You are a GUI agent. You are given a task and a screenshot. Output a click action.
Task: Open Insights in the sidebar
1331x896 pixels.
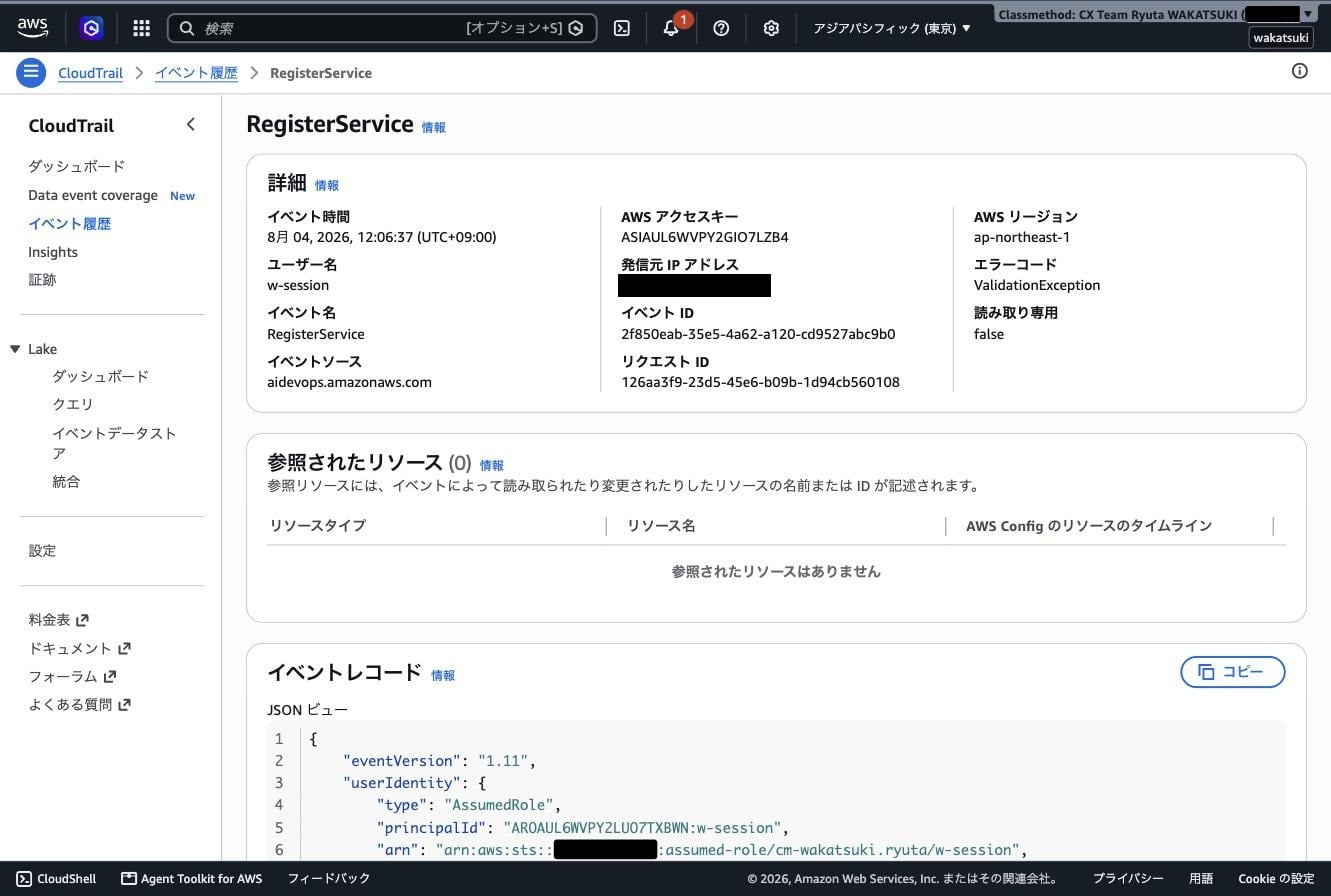[53, 252]
